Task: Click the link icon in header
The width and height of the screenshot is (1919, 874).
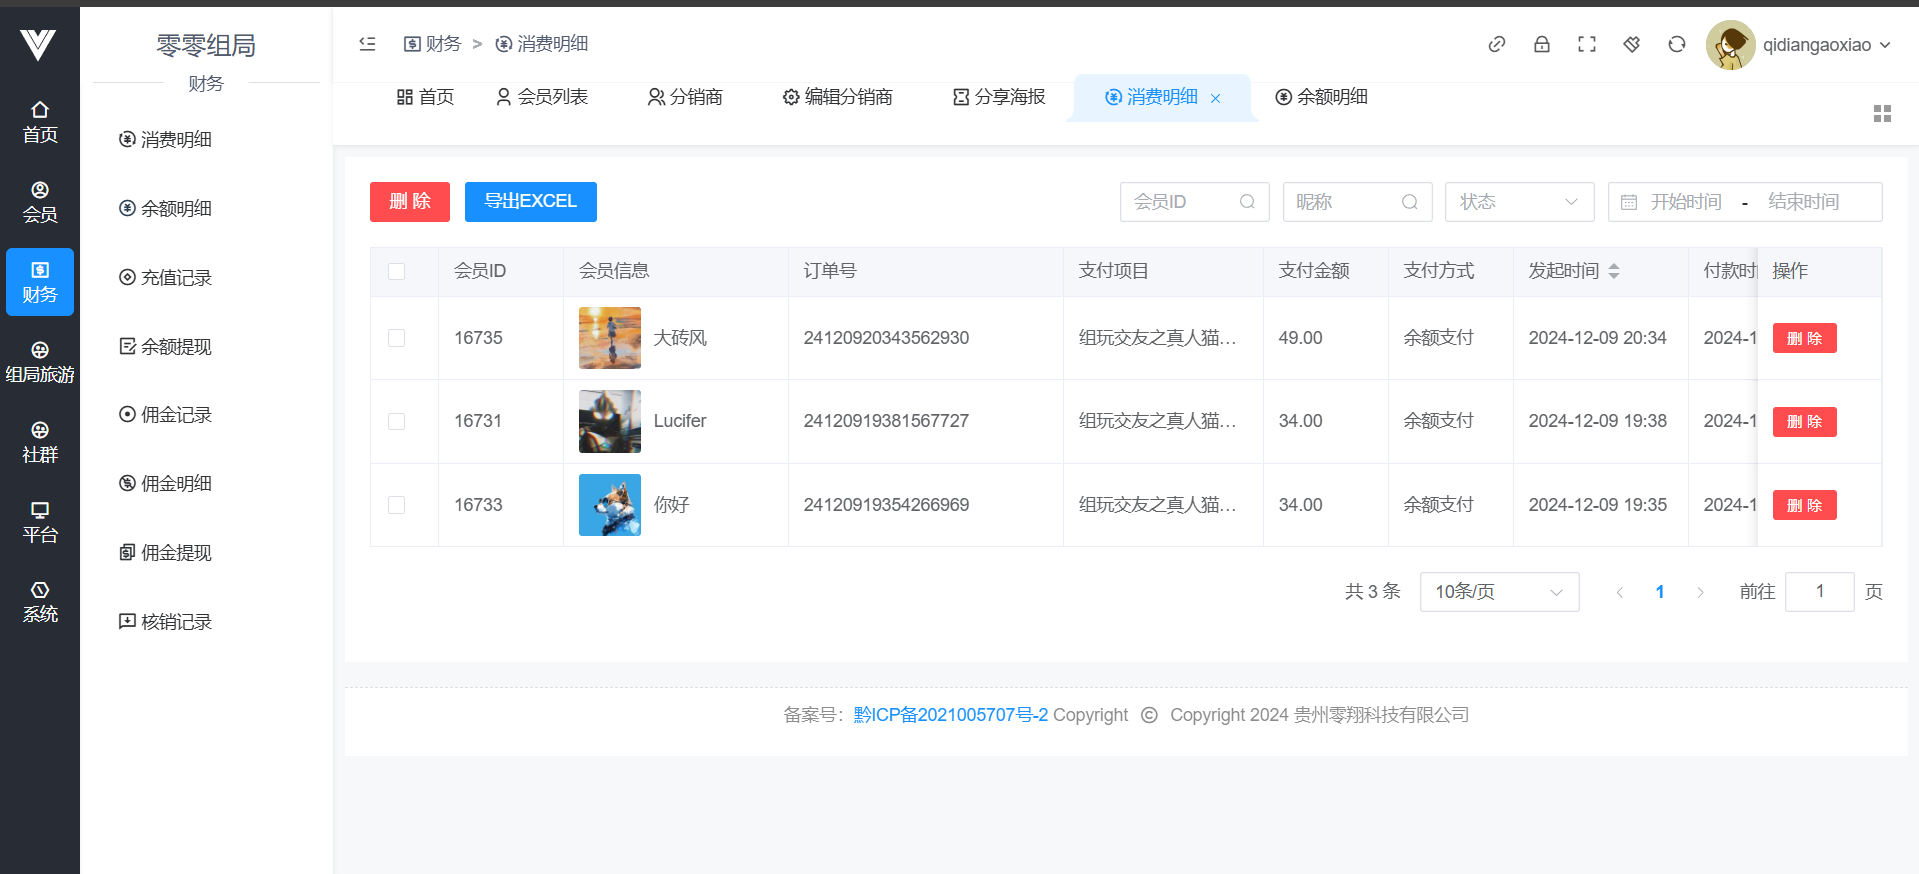Action: pyautogui.click(x=1496, y=44)
